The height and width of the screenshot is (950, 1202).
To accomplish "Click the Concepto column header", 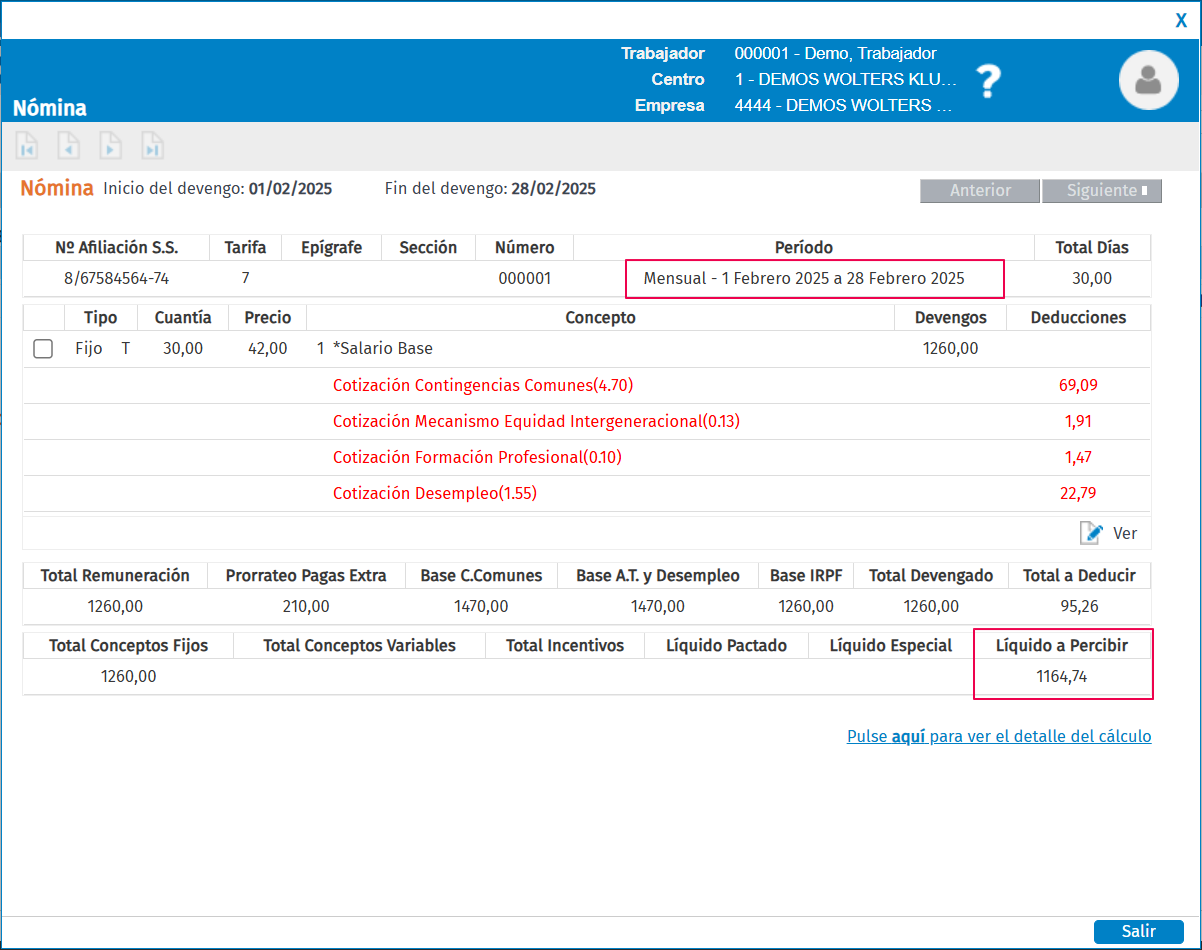I will [600, 318].
